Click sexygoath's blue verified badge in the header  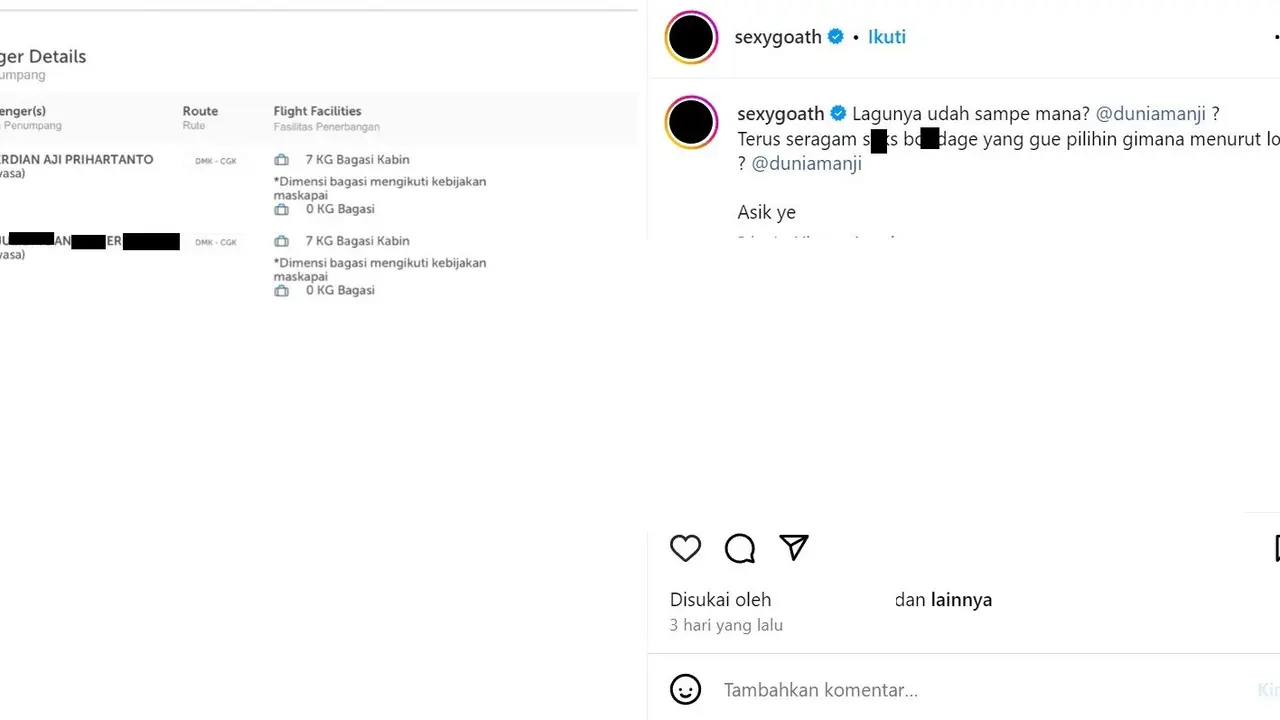coord(835,36)
